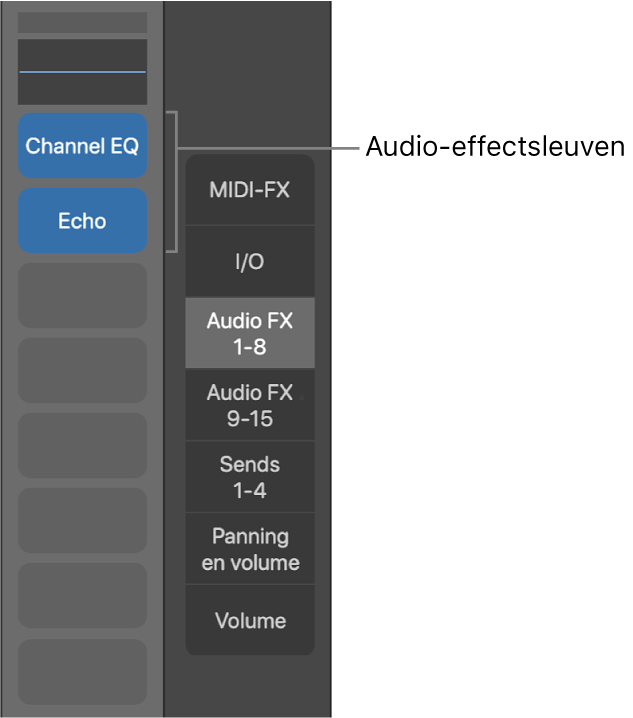Select the second empty slot below Echo
This screenshot has width=633, height=718.
[82, 370]
